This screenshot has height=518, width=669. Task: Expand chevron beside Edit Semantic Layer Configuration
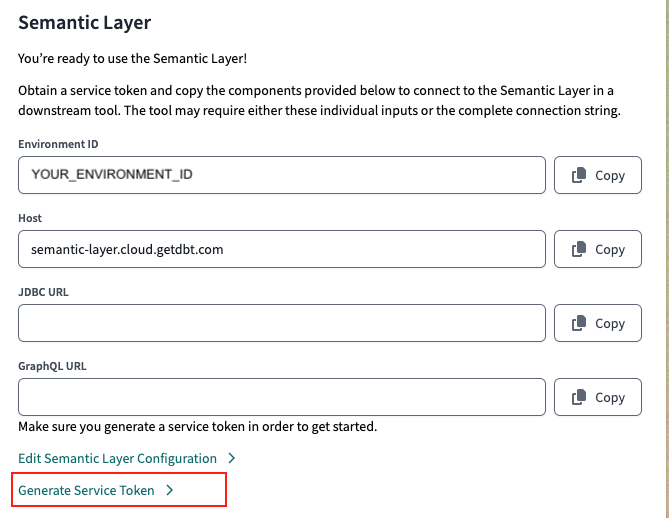click(x=231, y=458)
